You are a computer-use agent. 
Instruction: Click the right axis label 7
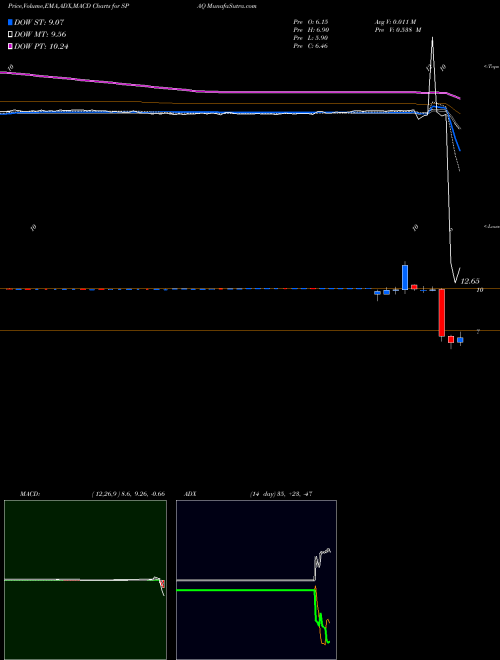click(x=478, y=332)
